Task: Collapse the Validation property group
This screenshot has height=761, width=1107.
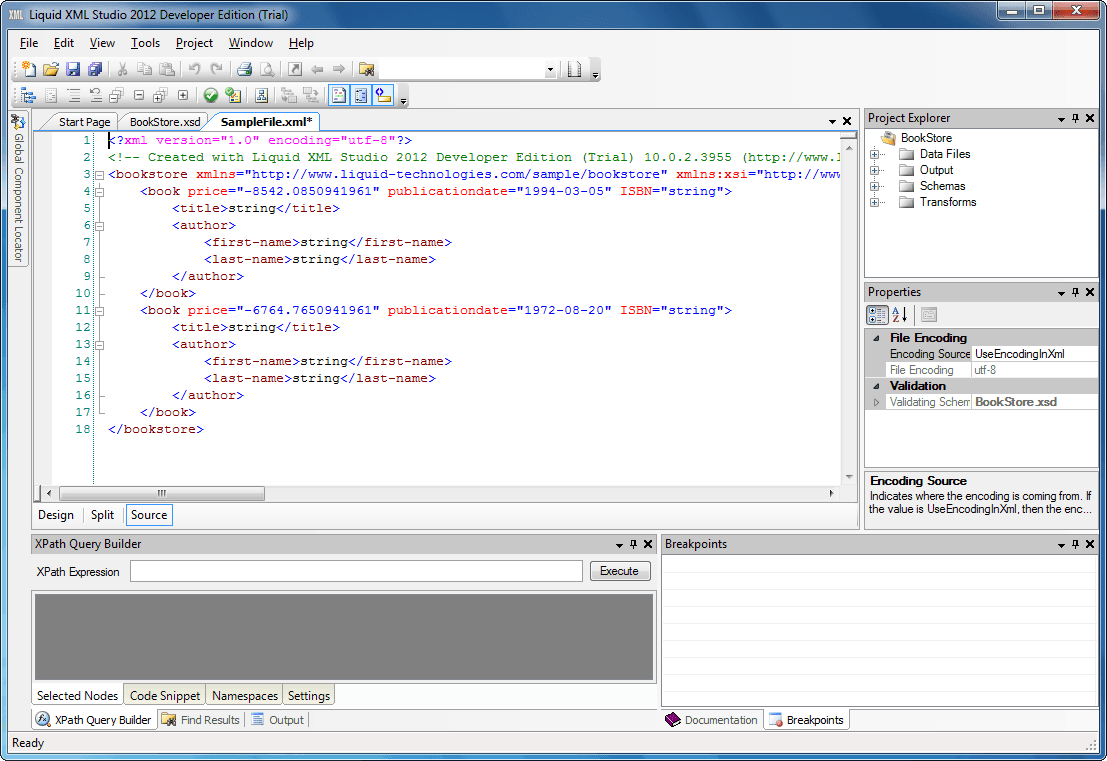Action: (x=876, y=386)
